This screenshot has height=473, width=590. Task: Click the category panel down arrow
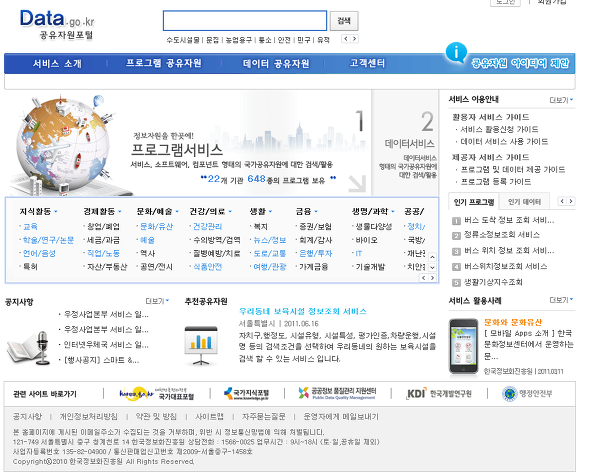tap(432, 267)
